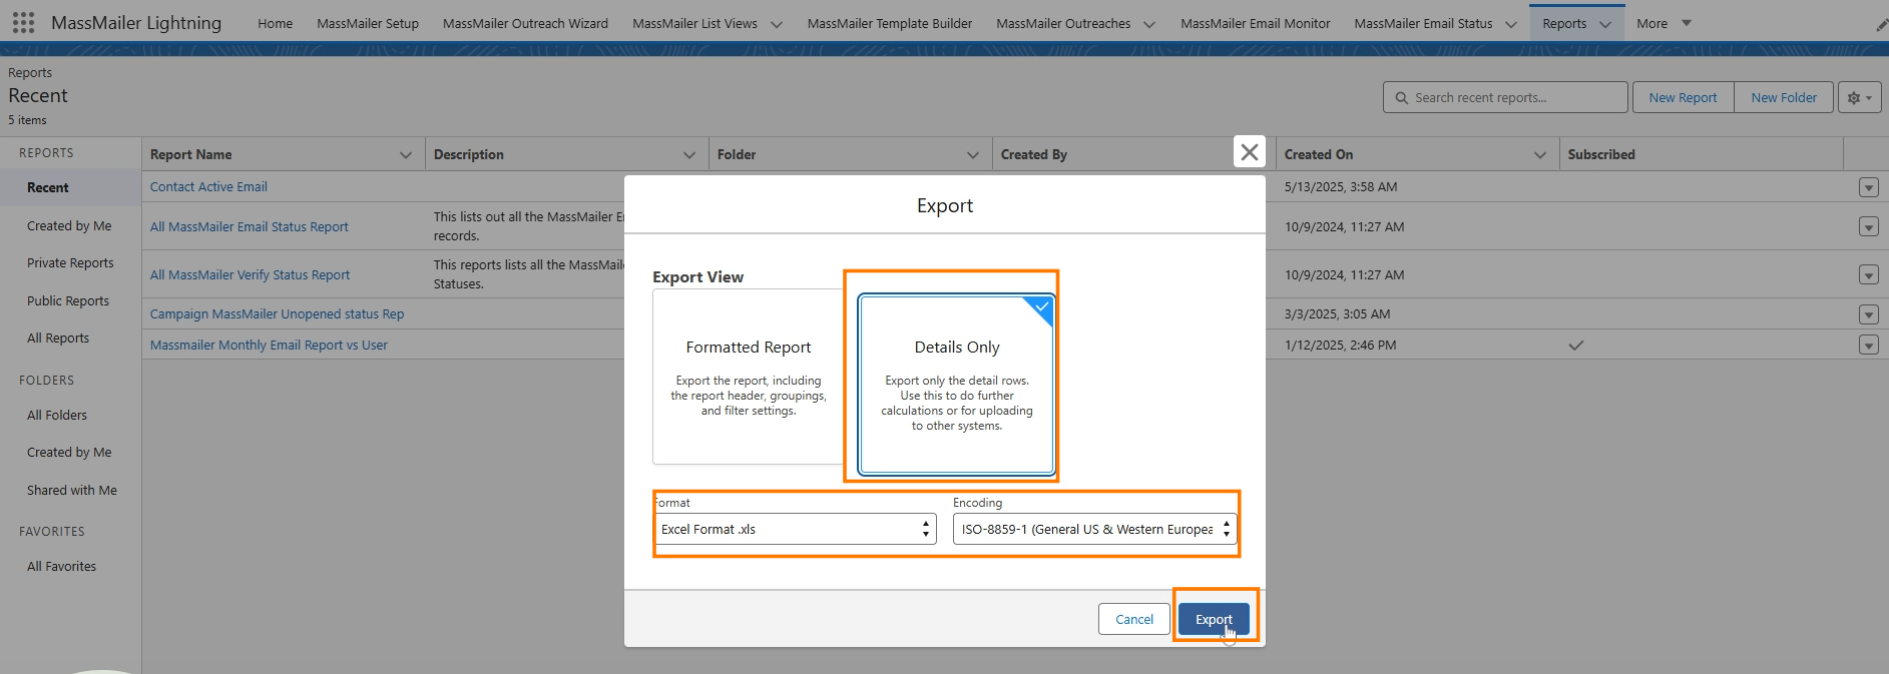Select All Reports in sidebar
The width and height of the screenshot is (1889, 674).
pyautogui.click(x=58, y=338)
